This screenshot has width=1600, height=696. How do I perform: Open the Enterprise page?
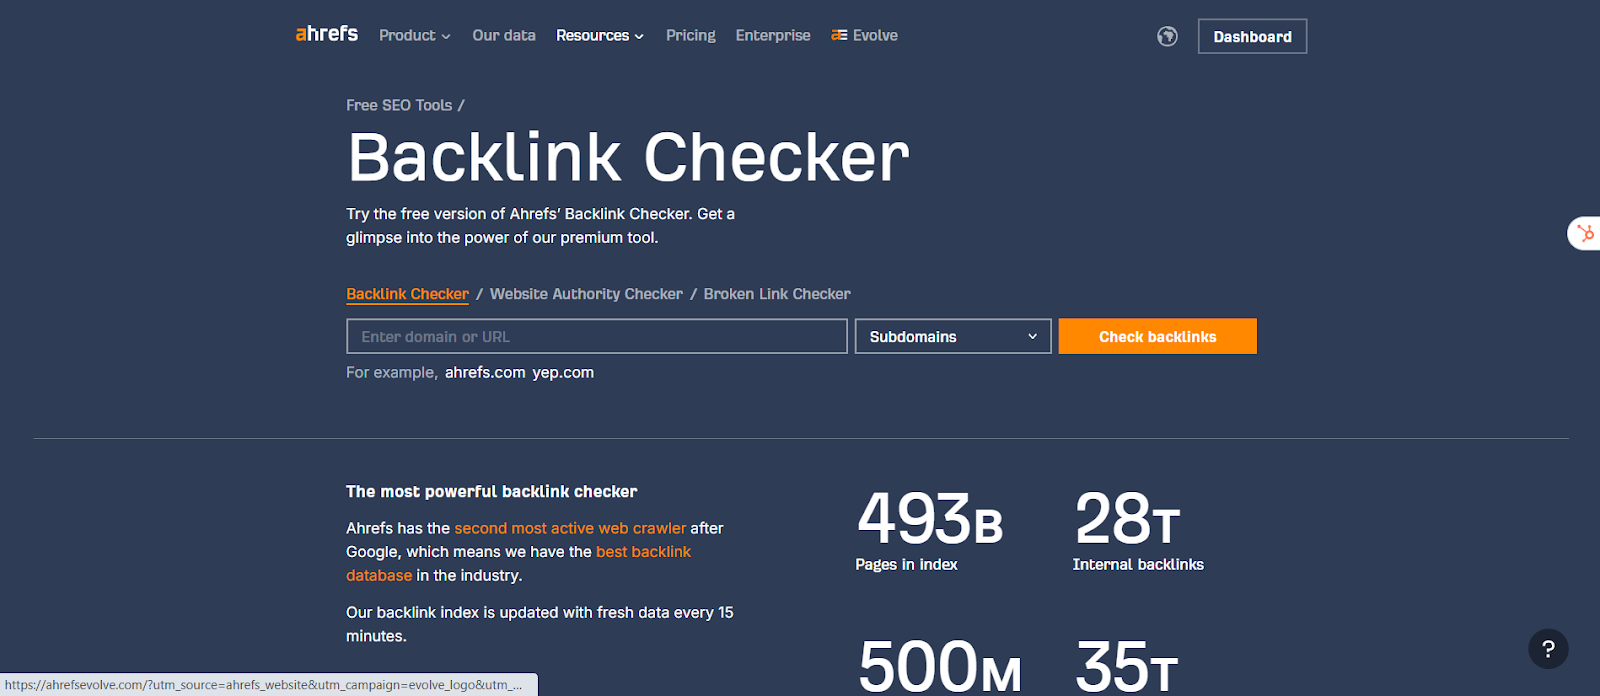[x=773, y=35]
